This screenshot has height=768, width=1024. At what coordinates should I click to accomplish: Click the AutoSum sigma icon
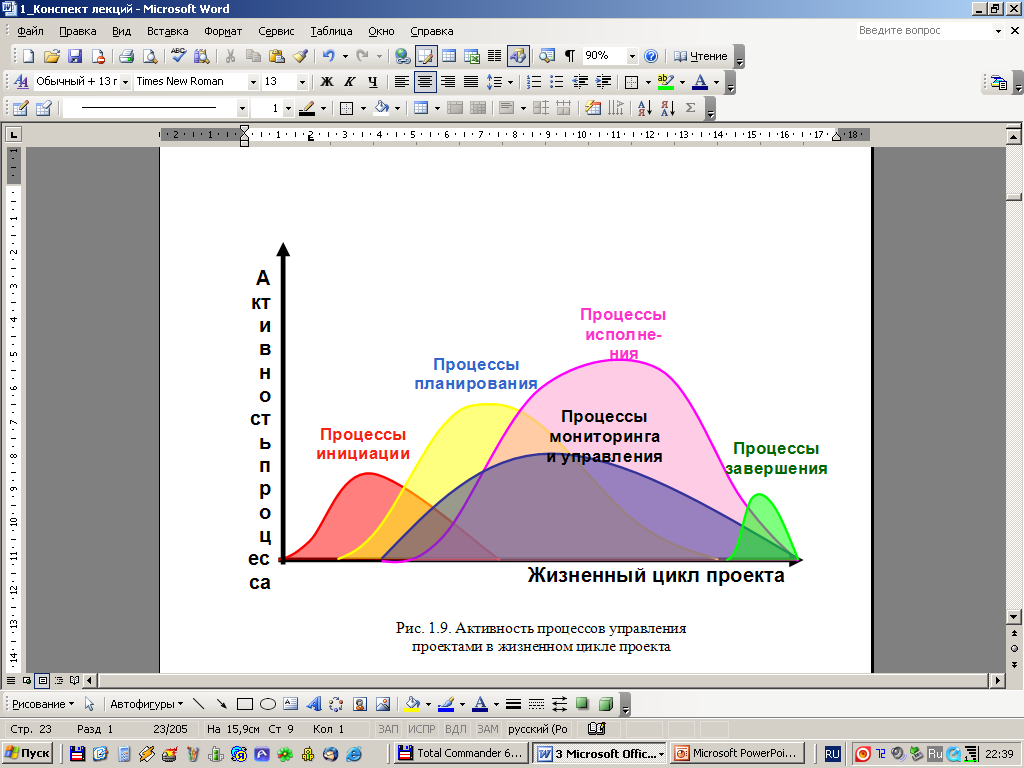690,108
